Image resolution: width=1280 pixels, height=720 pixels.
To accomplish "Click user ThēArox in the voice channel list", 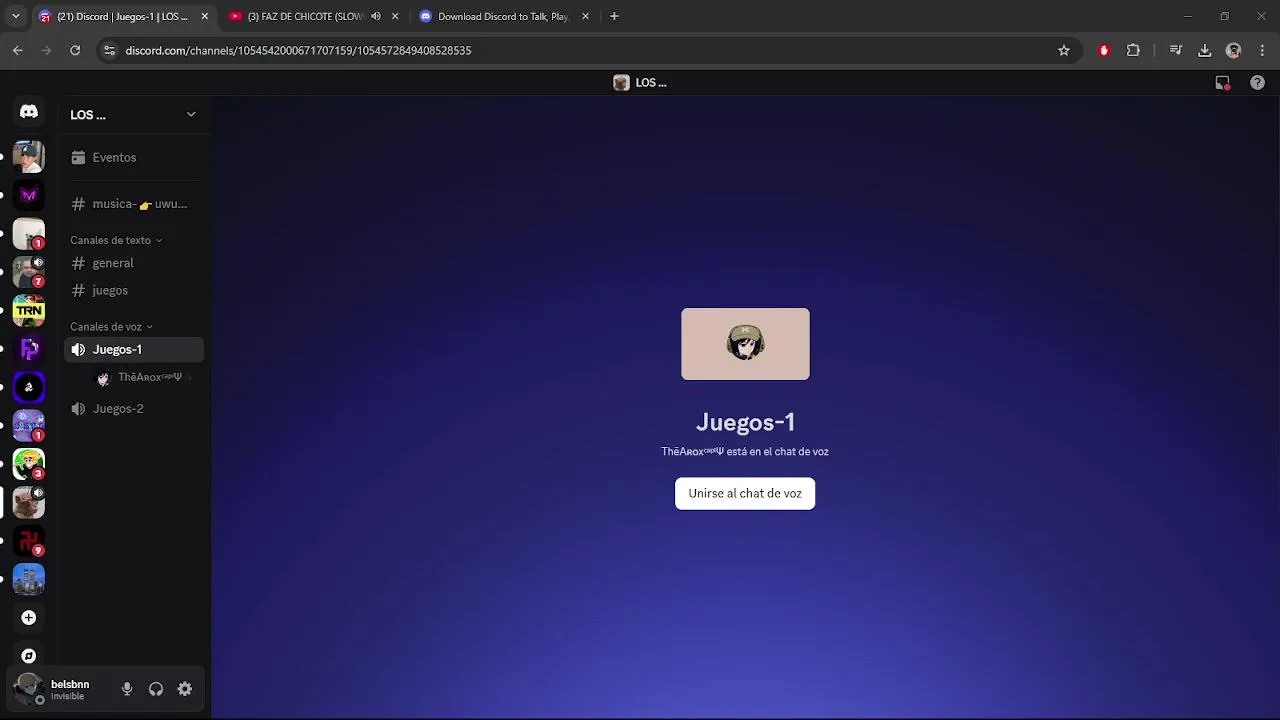I will pos(145,377).
